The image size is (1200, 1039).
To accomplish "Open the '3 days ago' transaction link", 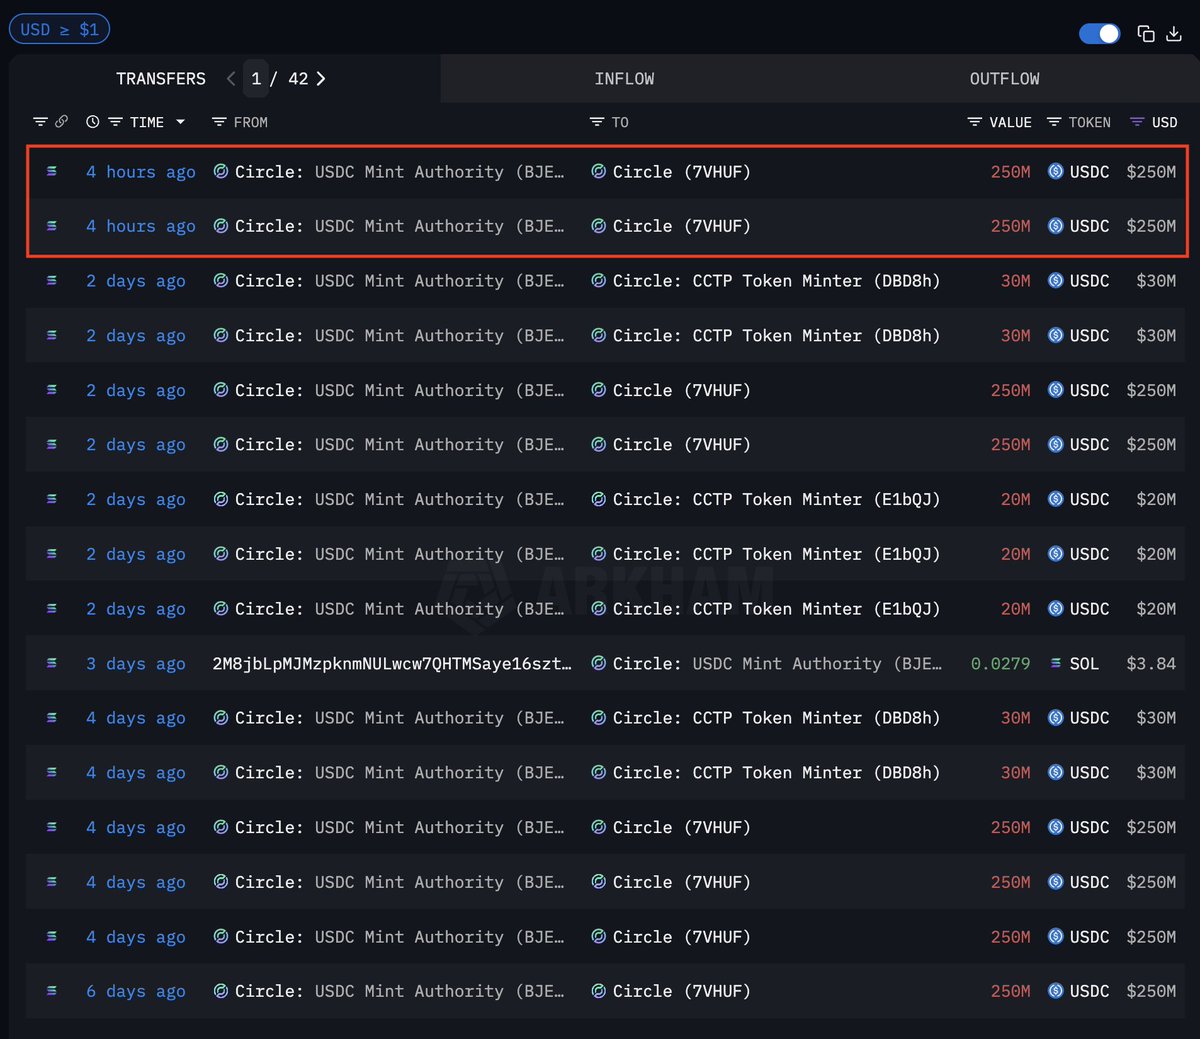I will [x=136, y=664].
